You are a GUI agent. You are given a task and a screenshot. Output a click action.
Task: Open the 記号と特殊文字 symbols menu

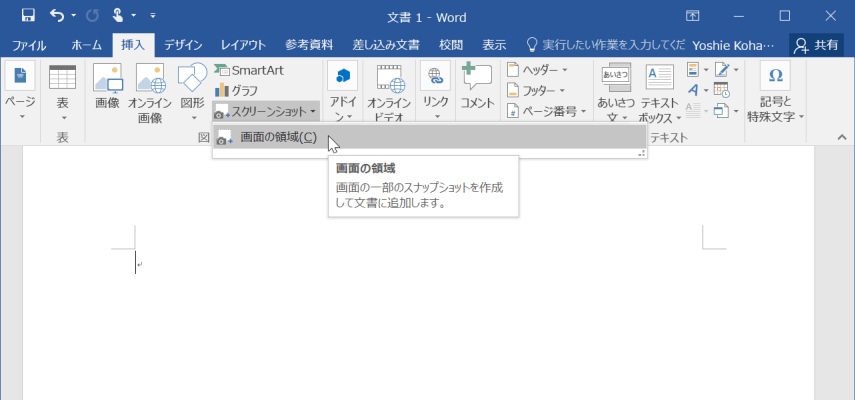pyautogui.click(x=775, y=92)
